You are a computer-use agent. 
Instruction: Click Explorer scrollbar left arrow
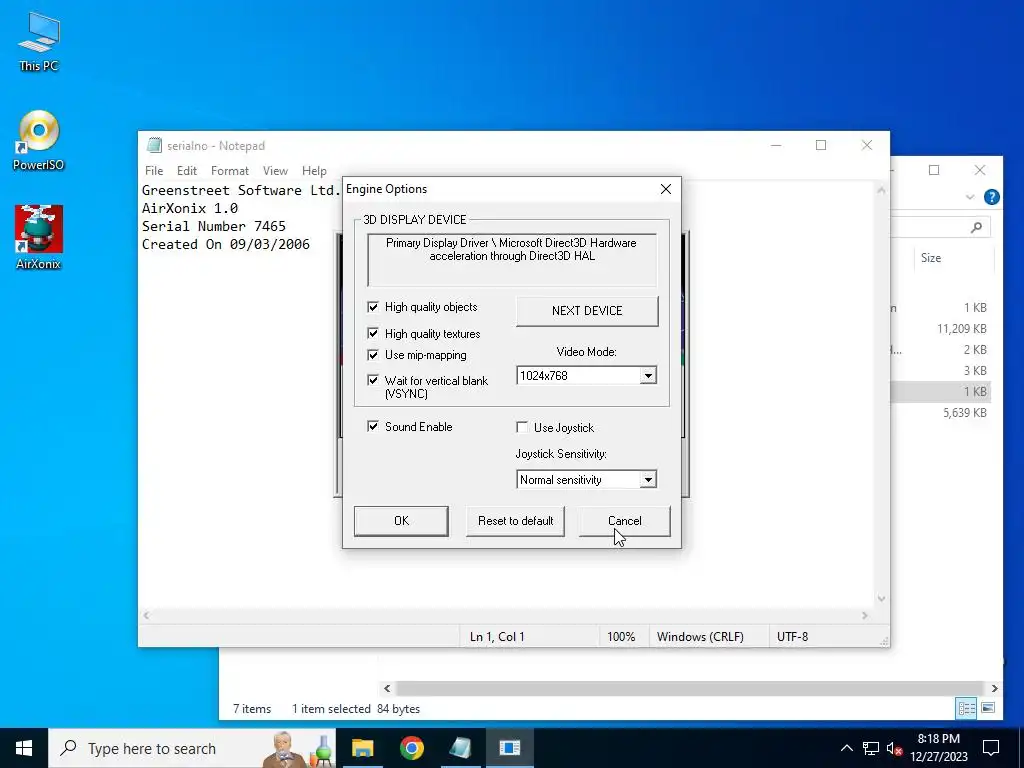pyautogui.click(x=387, y=688)
